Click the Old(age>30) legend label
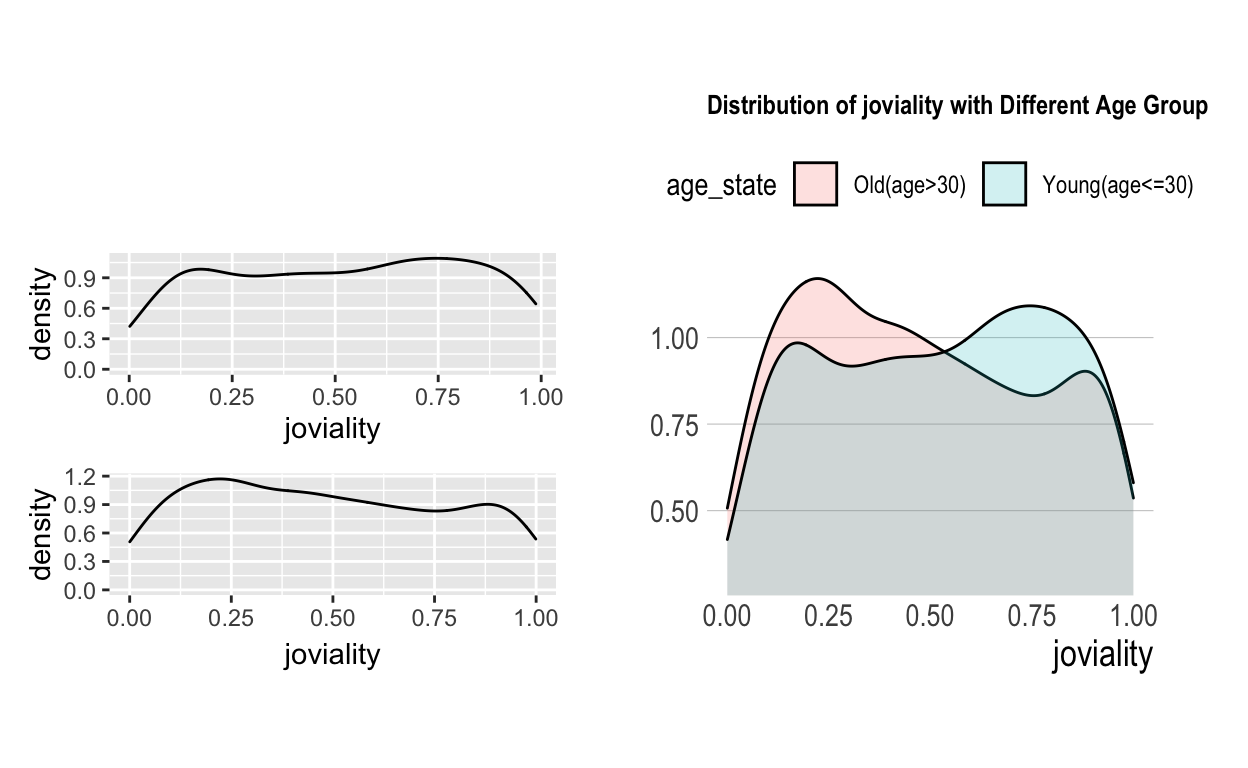Viewport: 1248px width, 768px height. coord(909,186)
